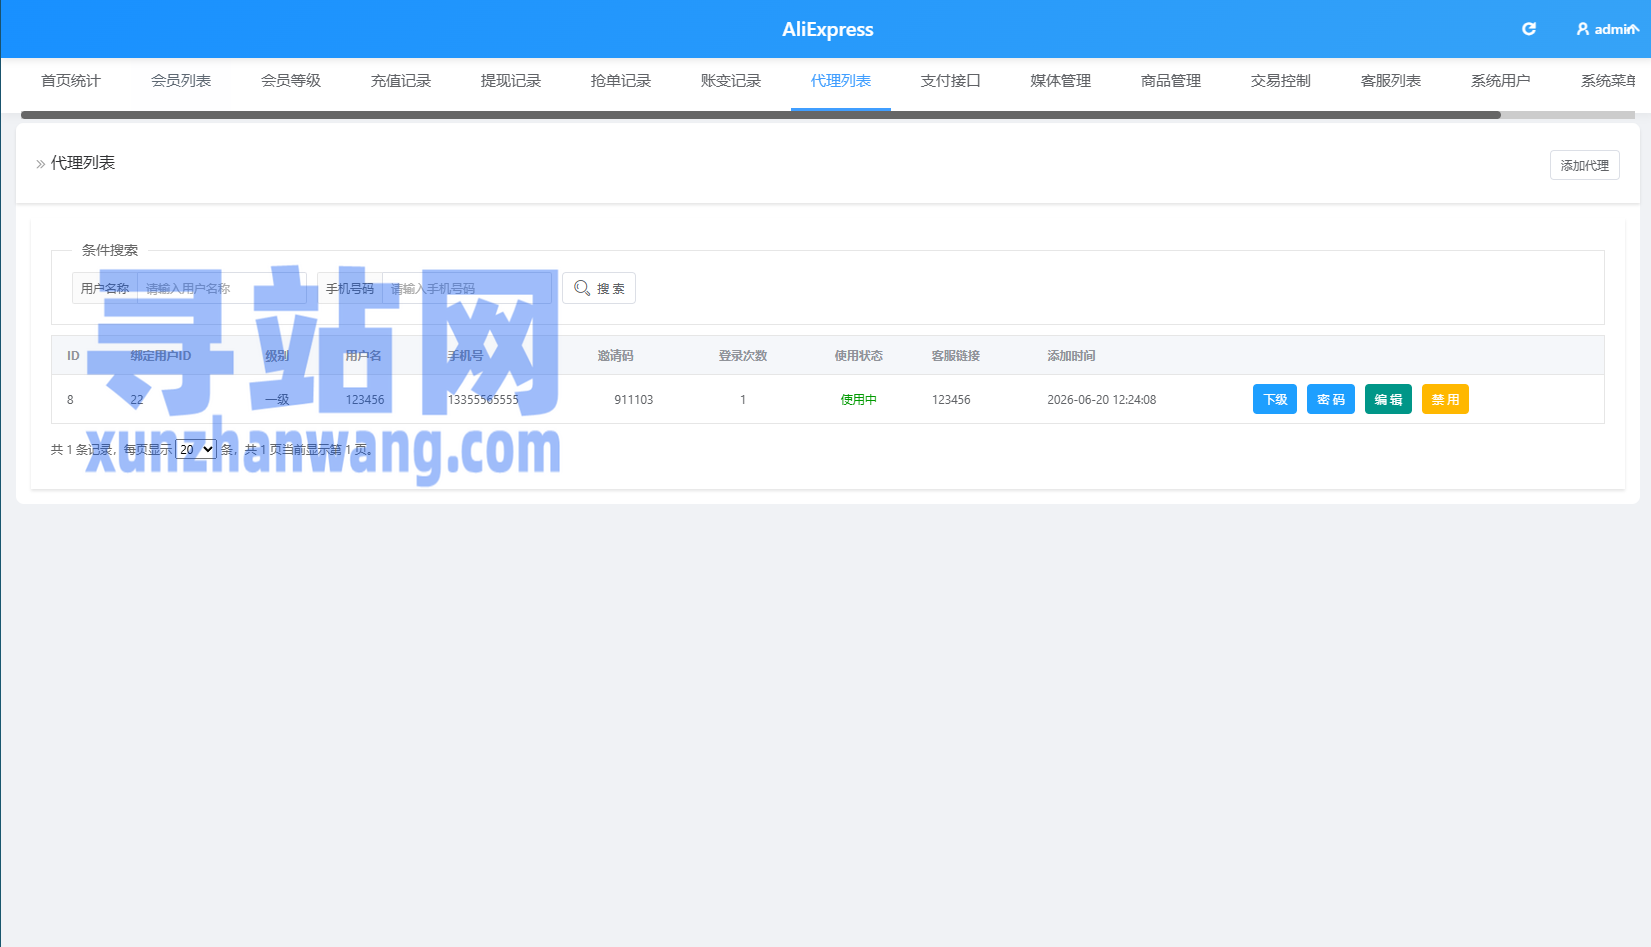The height and width of the screenshot is (947, 1651).
Task: Open 商品管理 tab
Action: (1171, 81)
